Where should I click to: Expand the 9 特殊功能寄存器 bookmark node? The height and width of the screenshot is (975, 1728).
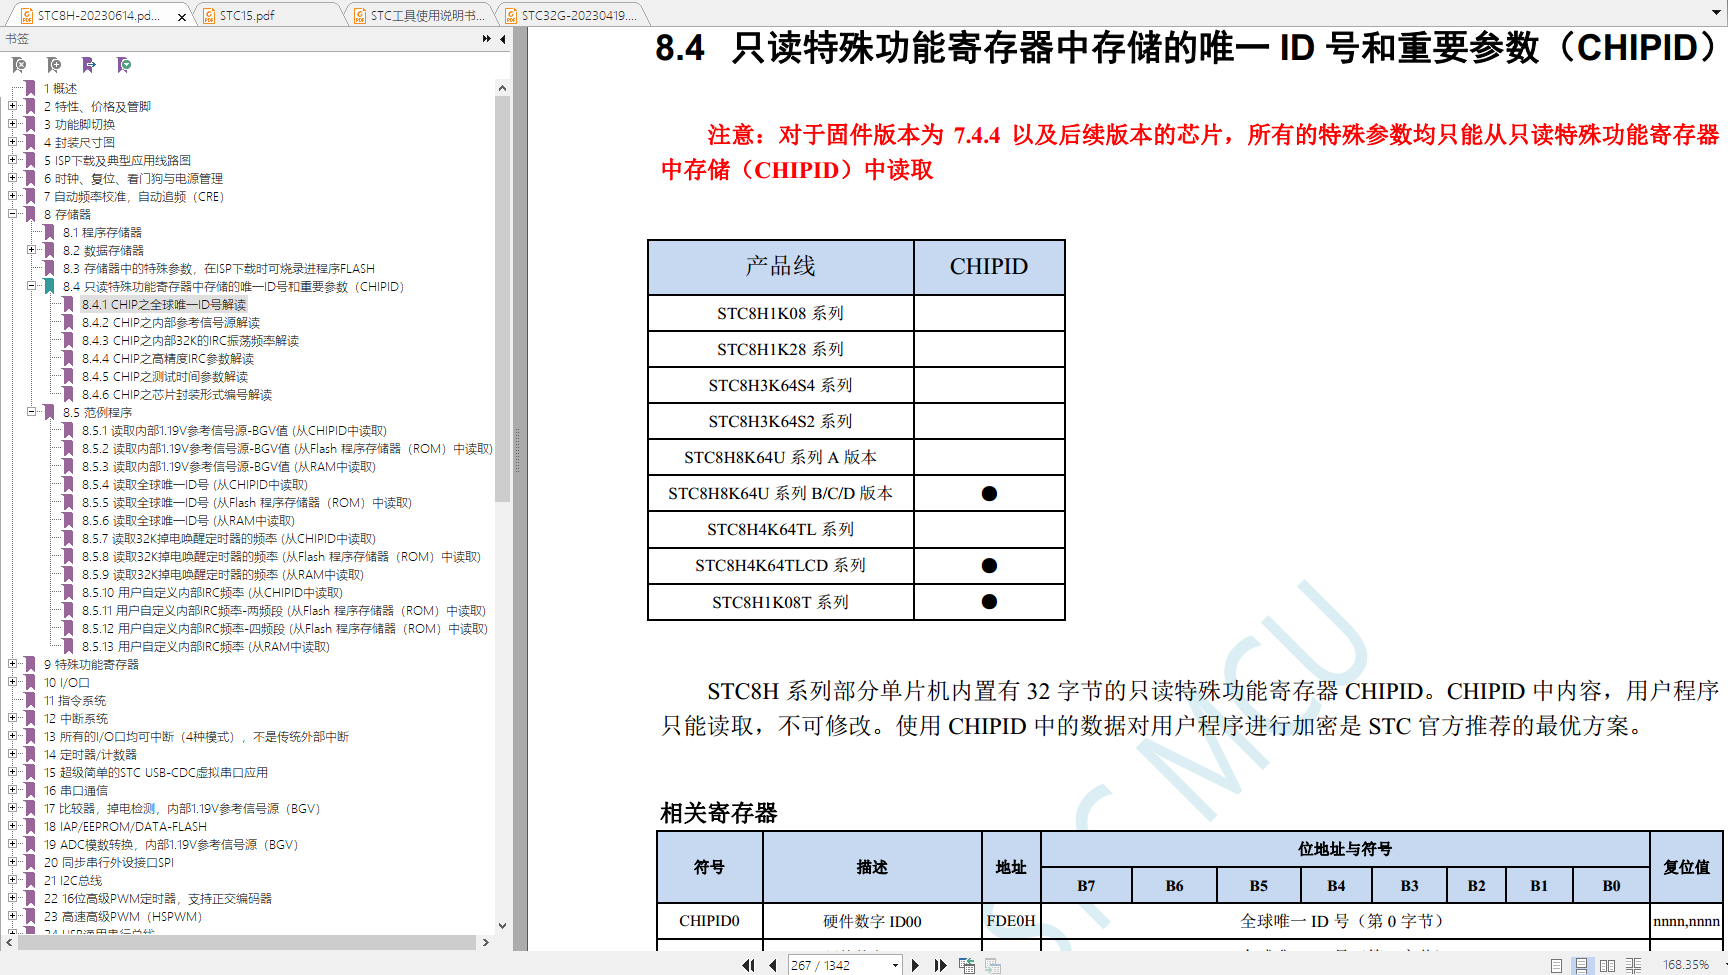pos(12,664)
